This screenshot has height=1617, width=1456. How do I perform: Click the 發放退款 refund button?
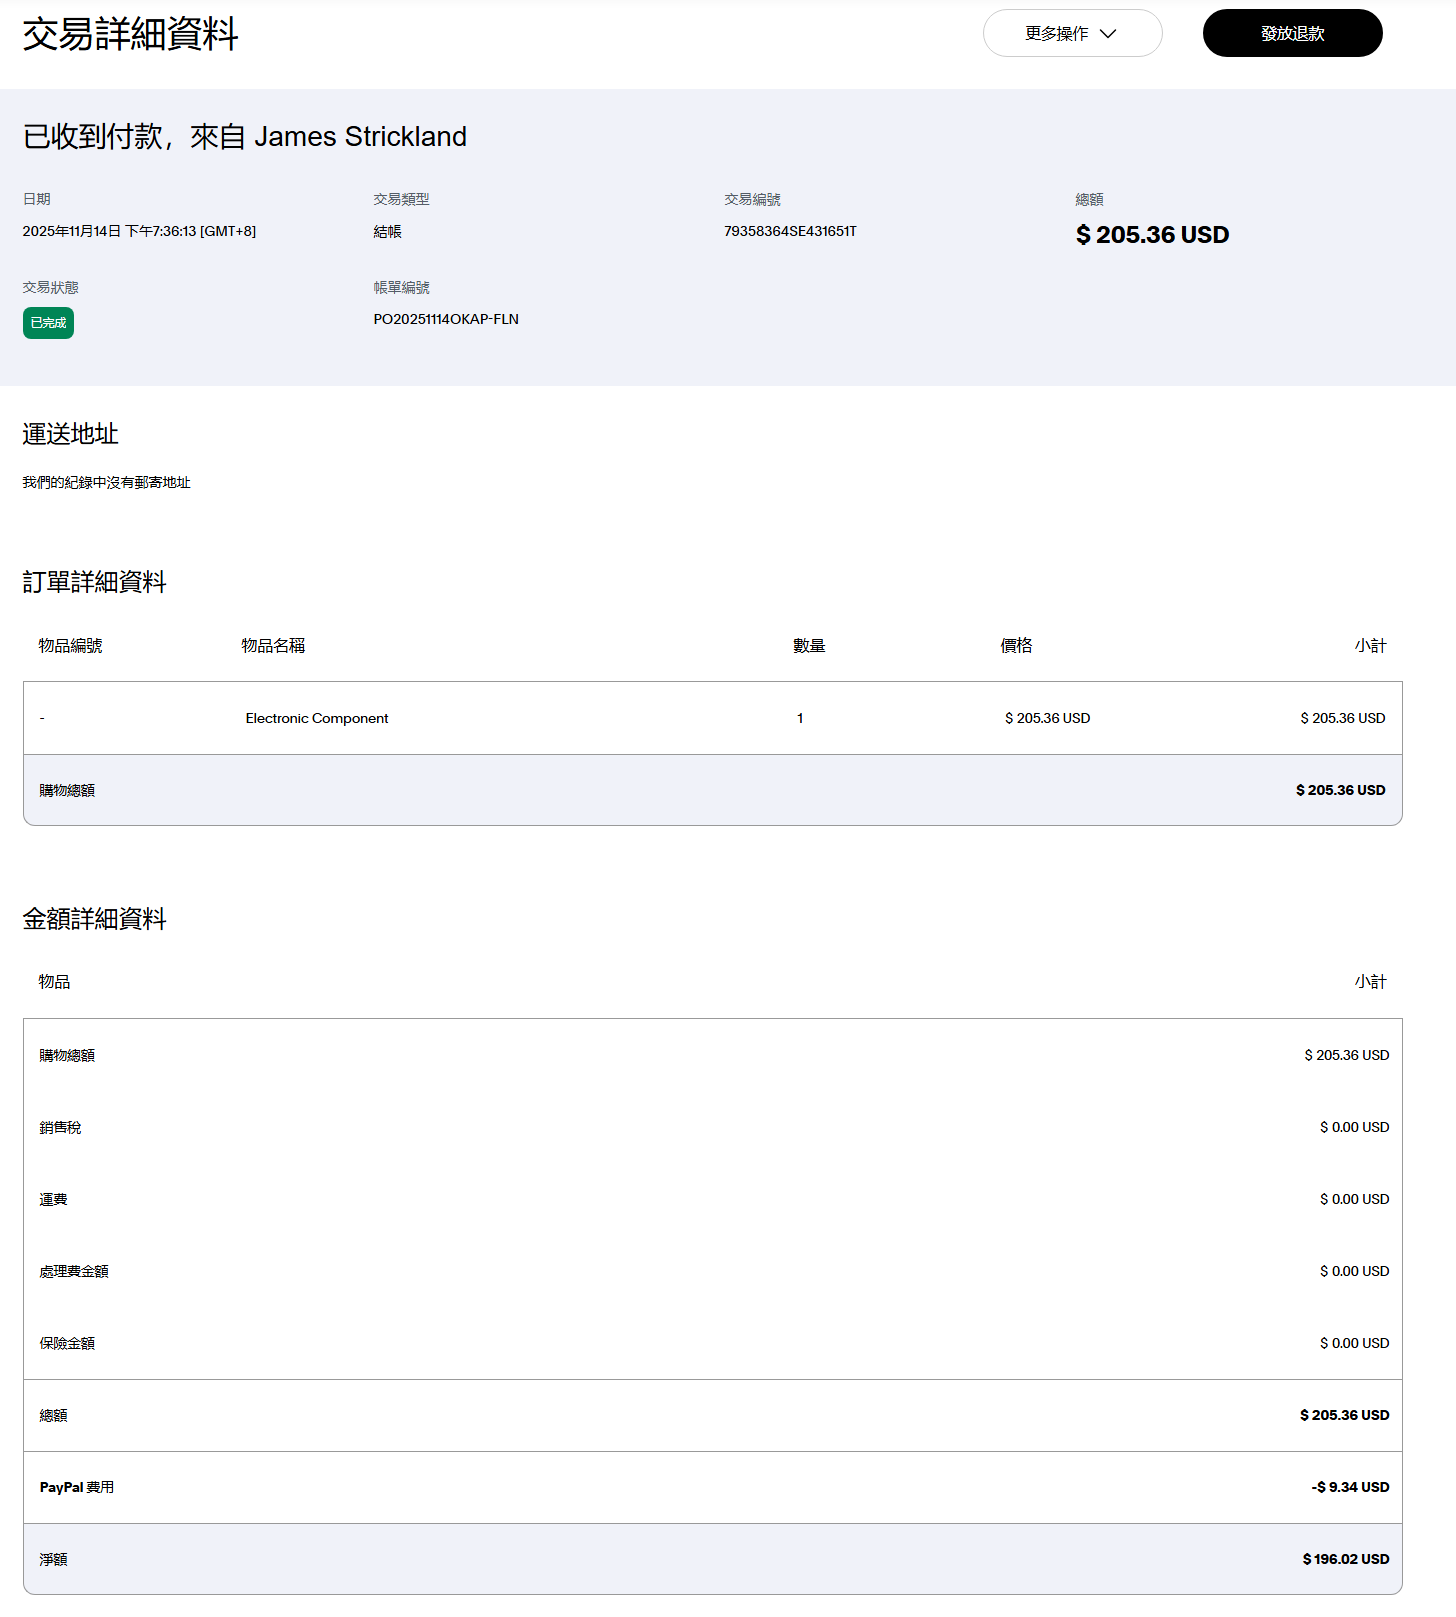pyautogui.click(x=1292, y=34)
